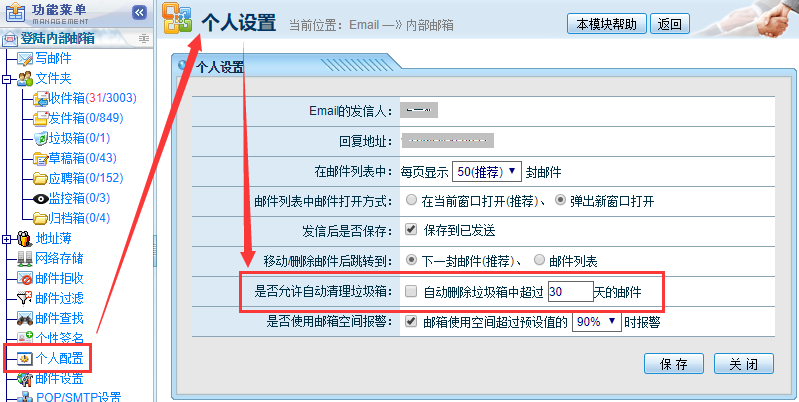This screenshot has width=799, height=402.
Task: Open the 写邮件 link
Action: coord(54,59)
